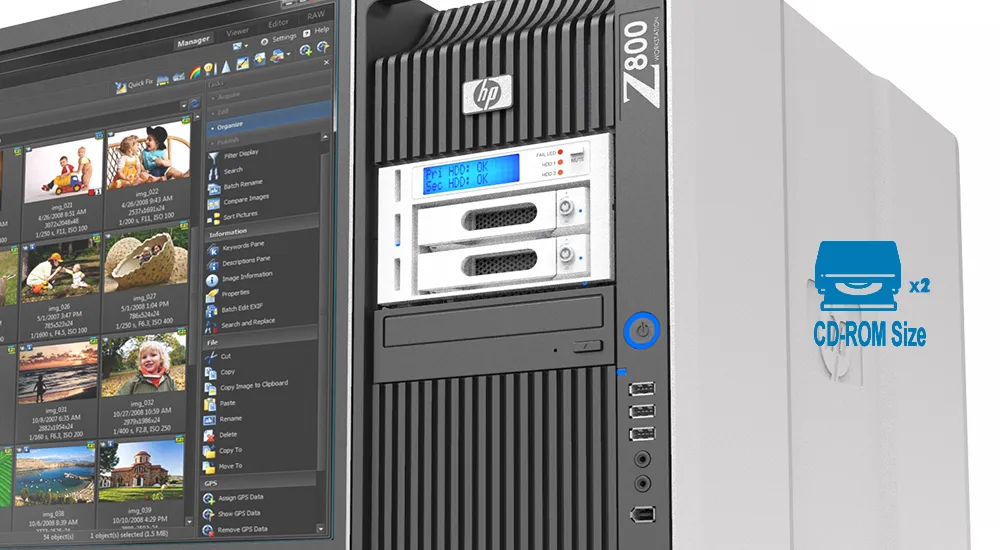The width and height of the screenshot is (1000, 550).
Task: Click the '1 object(s) selected (1.5 MB)' status text
Action: click(129, 535)
